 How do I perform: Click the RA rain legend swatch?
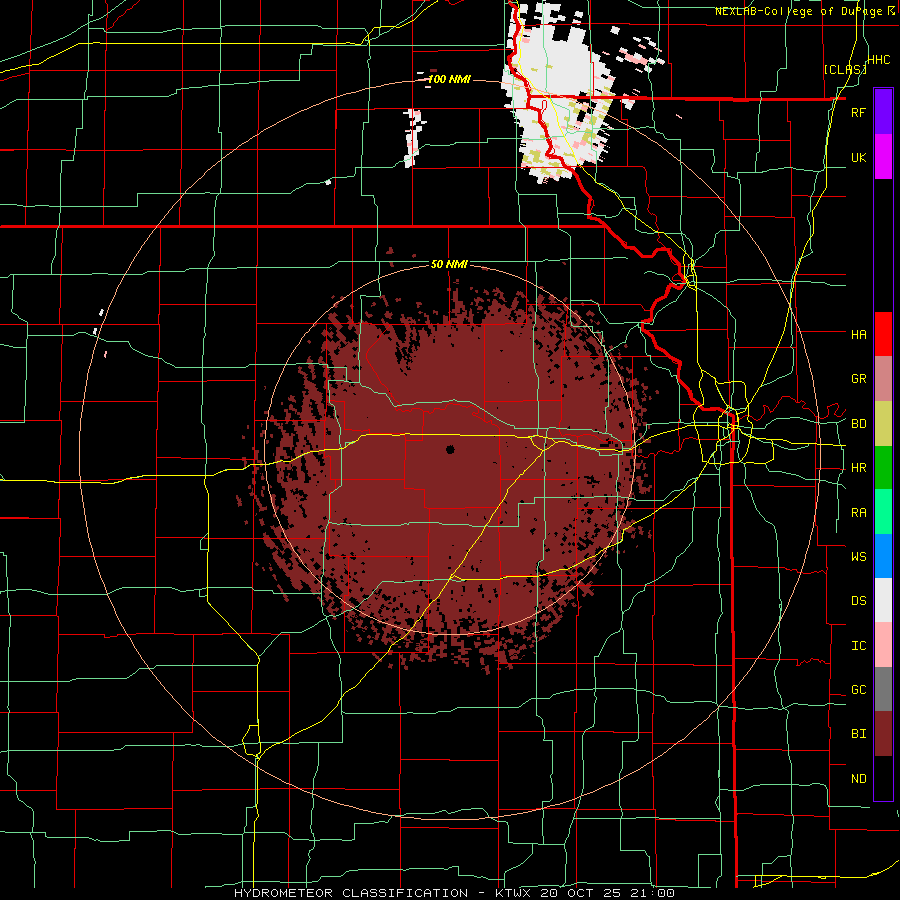(x=883, y=512)
